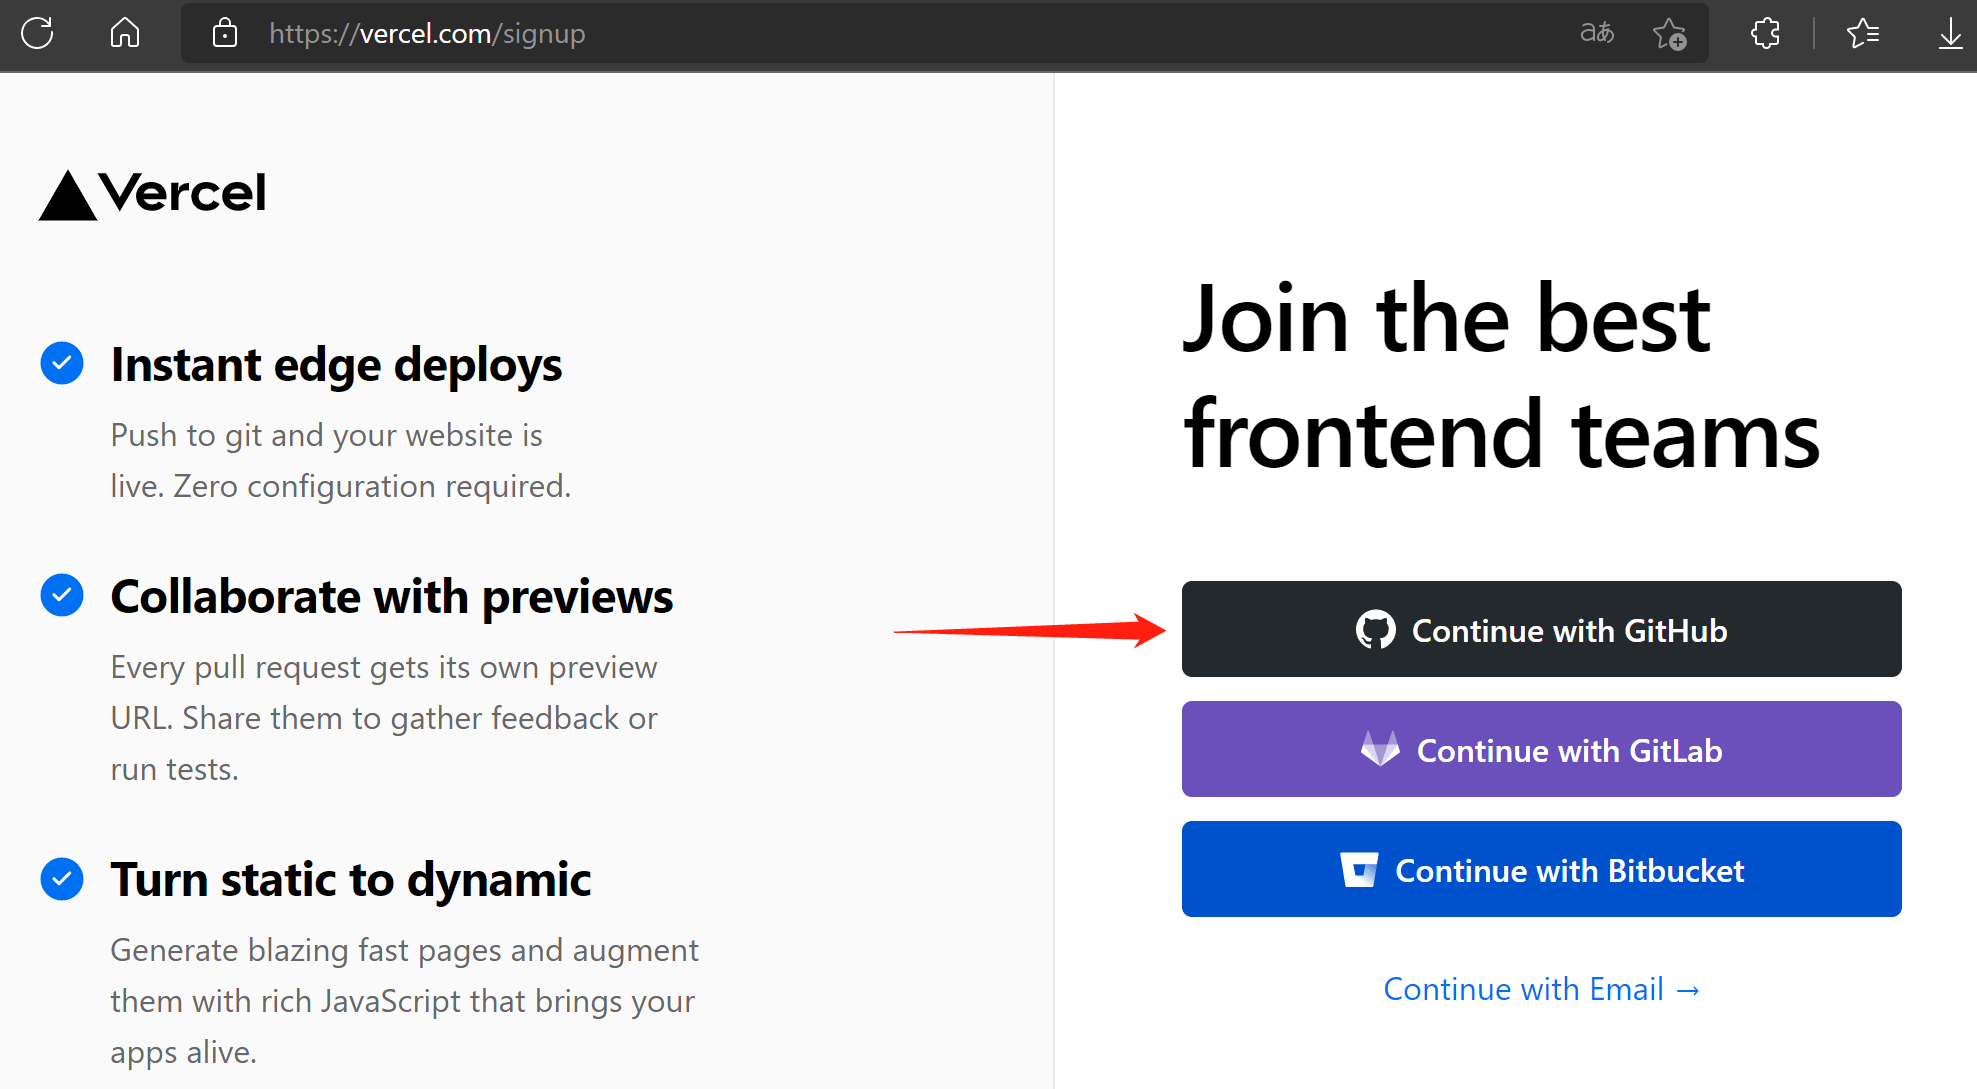Click checkmark beside Collaborate with previews

(62, 595)
